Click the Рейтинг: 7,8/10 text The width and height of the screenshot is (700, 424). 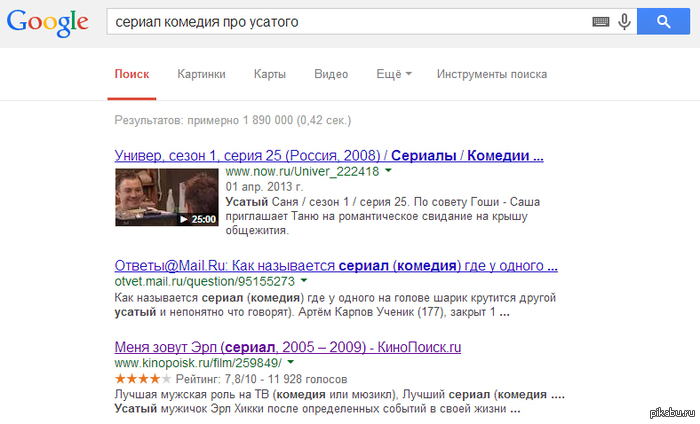(216, 379)
